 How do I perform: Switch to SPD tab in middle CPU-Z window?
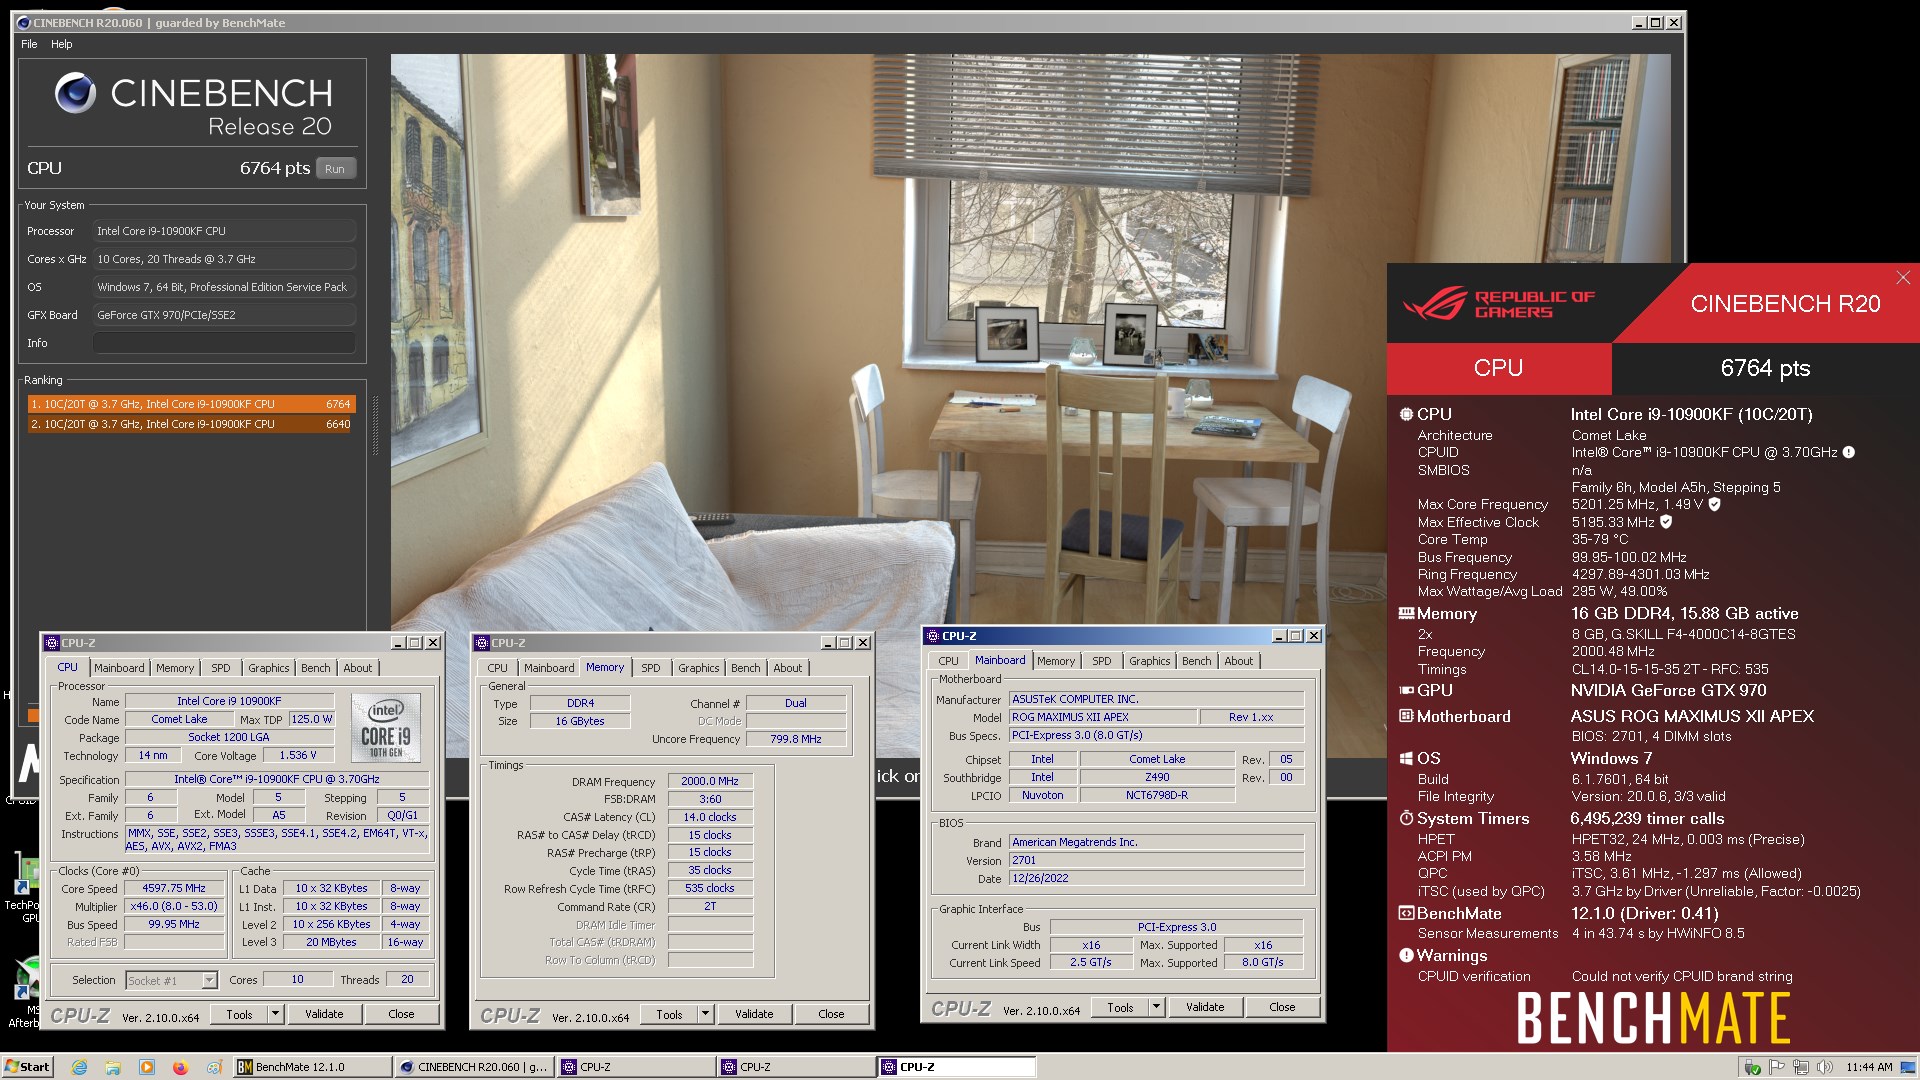tap(651, 668)
